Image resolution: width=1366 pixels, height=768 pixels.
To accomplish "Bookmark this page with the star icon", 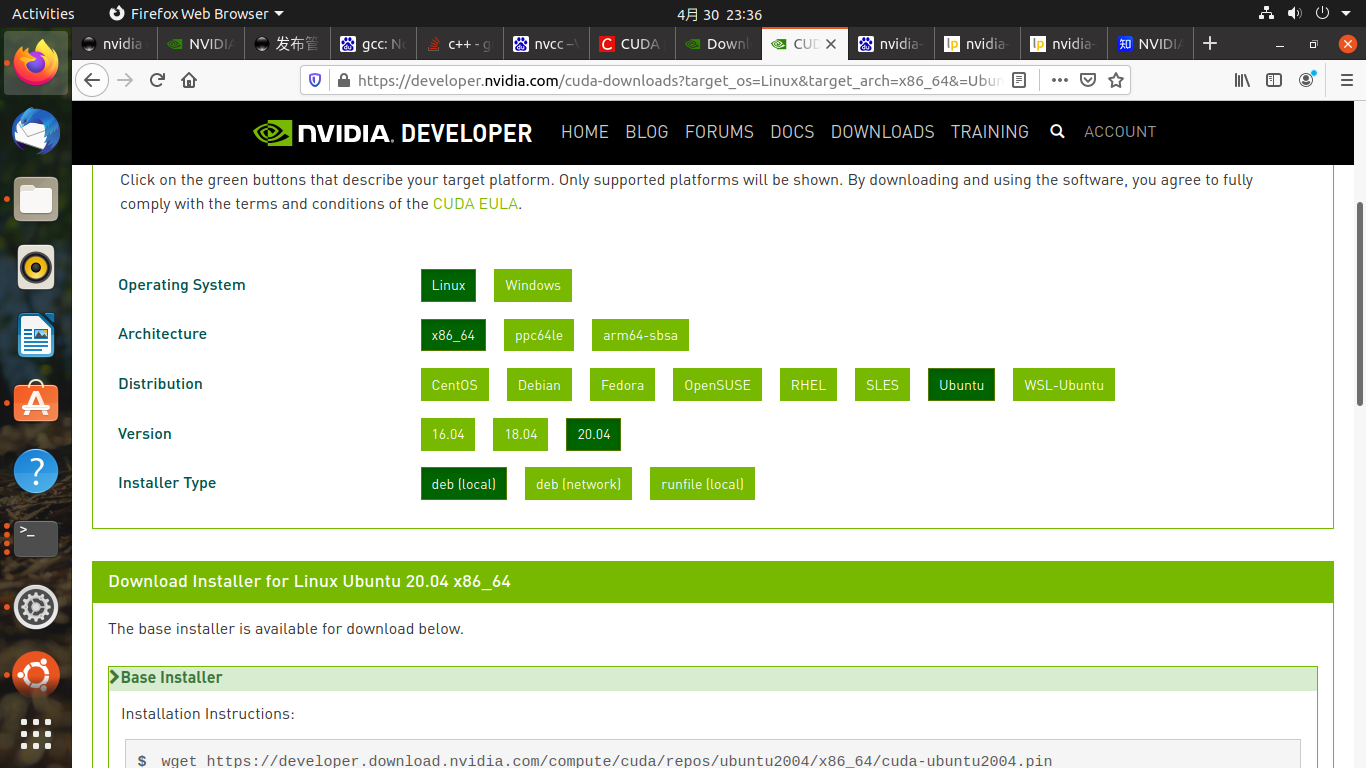I will pos(1116,81).
